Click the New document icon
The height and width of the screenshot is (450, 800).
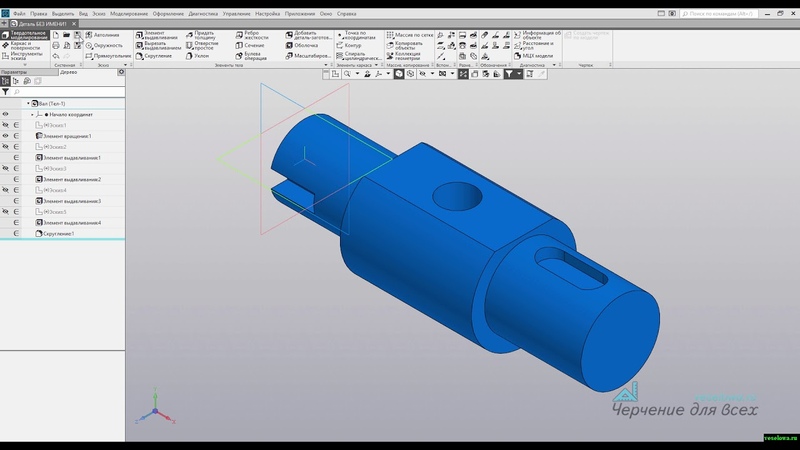(x=56, y=35)
